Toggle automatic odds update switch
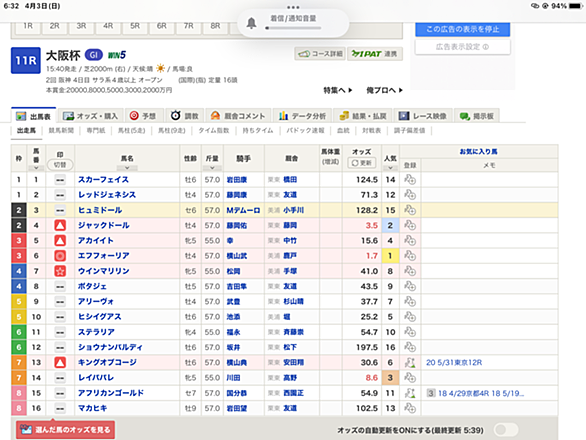The image size is (586, 440). point(505,430)
